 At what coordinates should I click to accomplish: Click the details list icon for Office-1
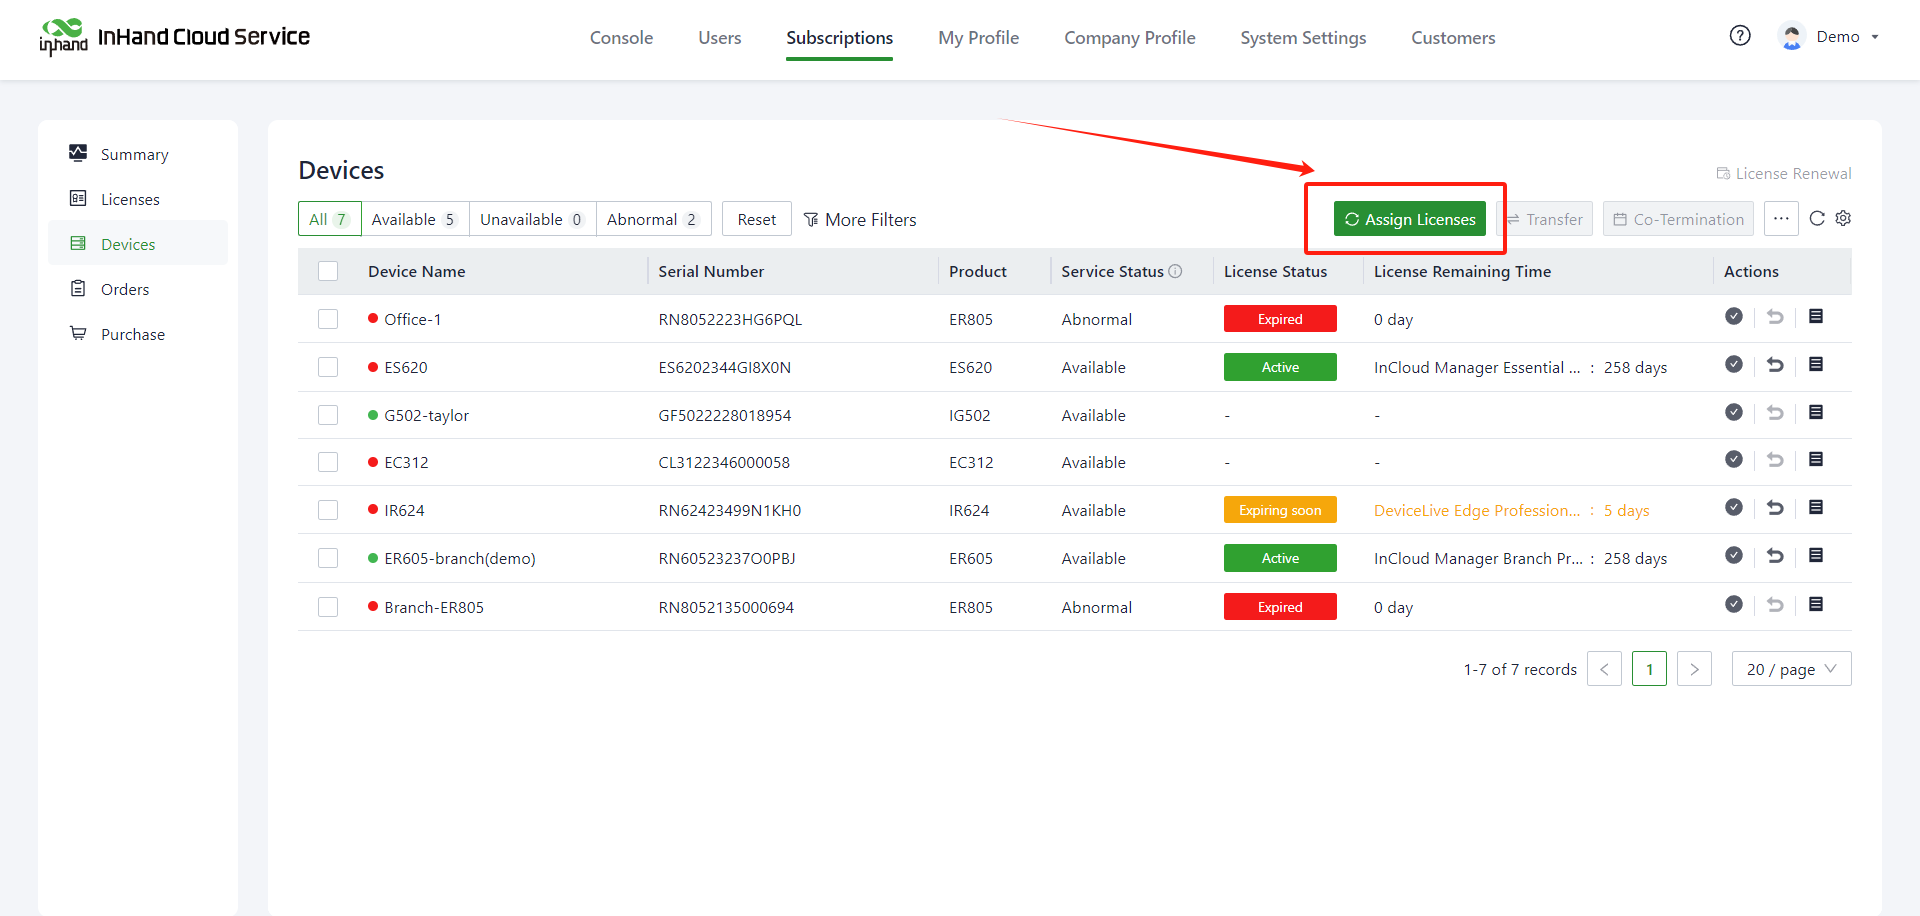click(x=1816, y=317)
